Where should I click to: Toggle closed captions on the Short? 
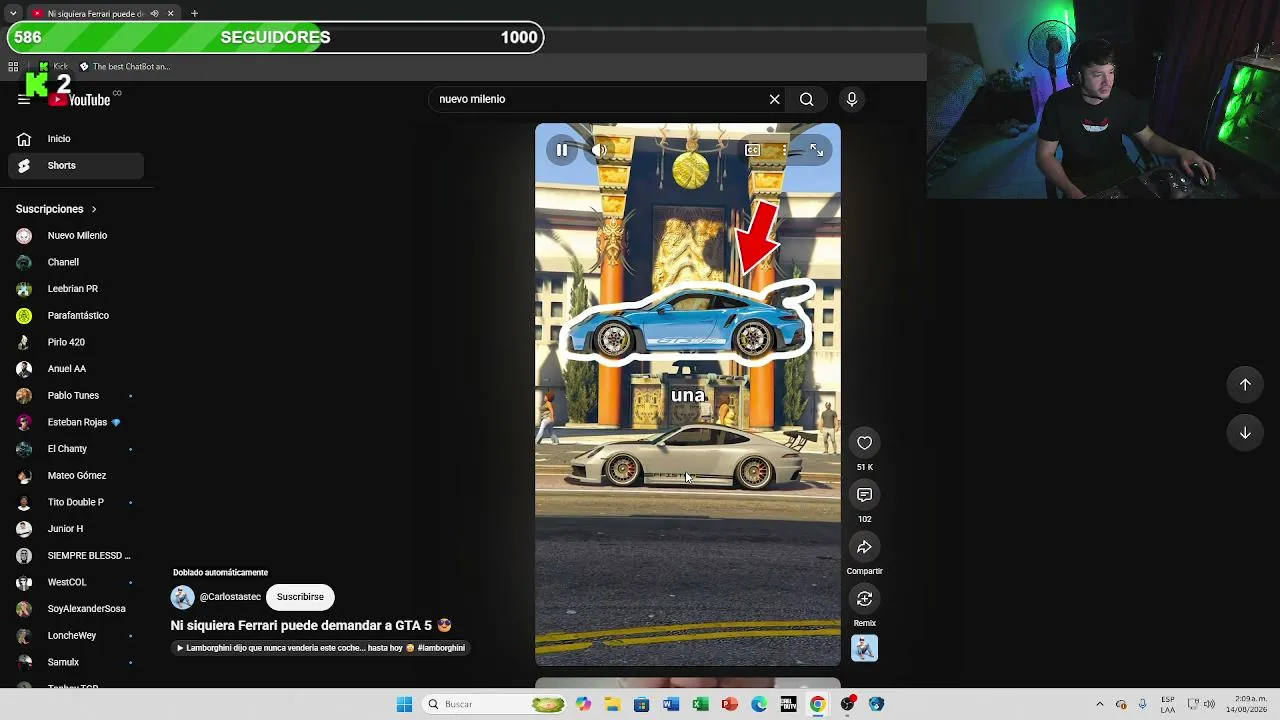pos(752,150)
